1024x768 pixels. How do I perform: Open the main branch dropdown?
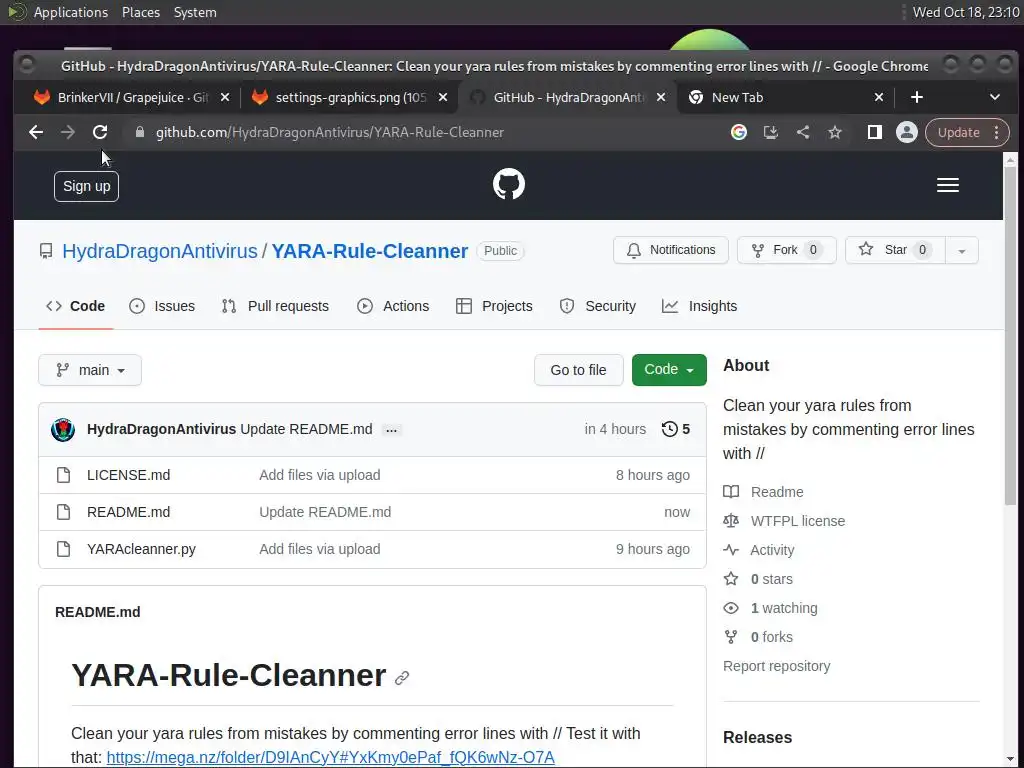click(x=90, y=370)
